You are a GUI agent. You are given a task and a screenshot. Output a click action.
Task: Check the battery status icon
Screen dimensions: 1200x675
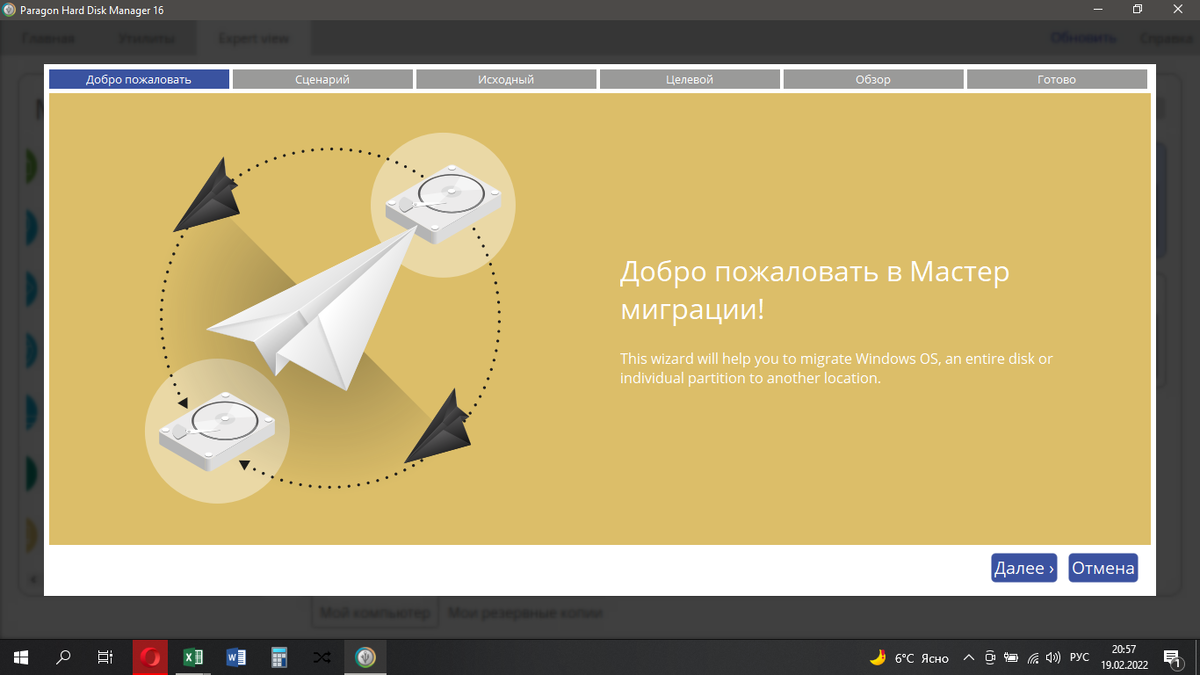coord(1010,657)
